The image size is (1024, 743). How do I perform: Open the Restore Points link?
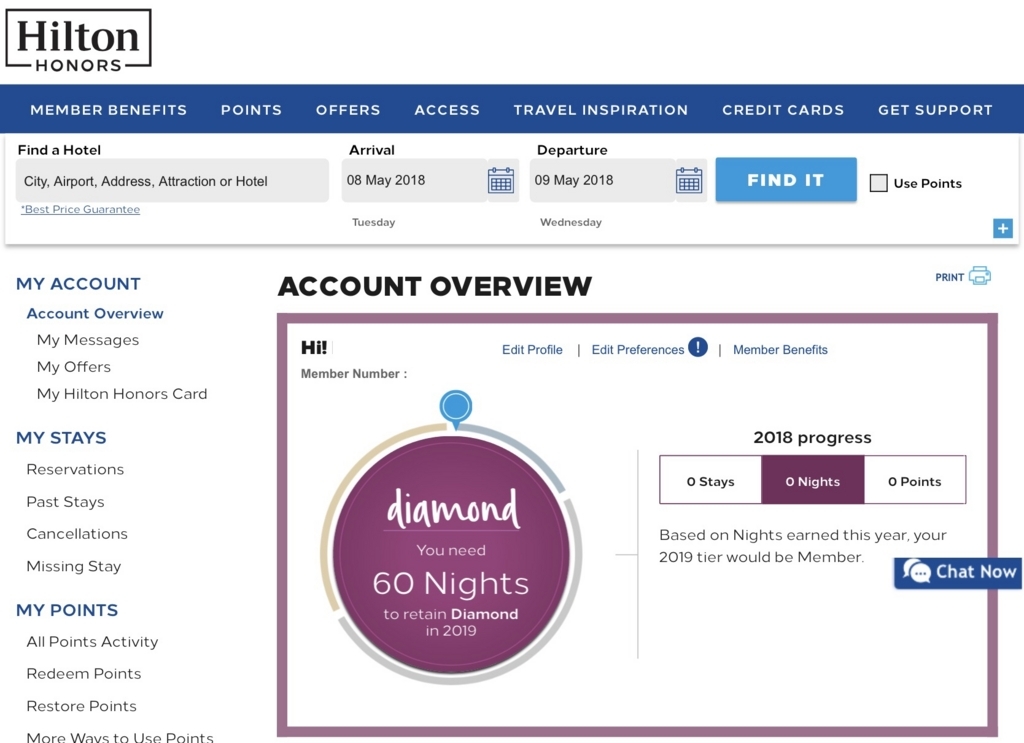[82, 706]
